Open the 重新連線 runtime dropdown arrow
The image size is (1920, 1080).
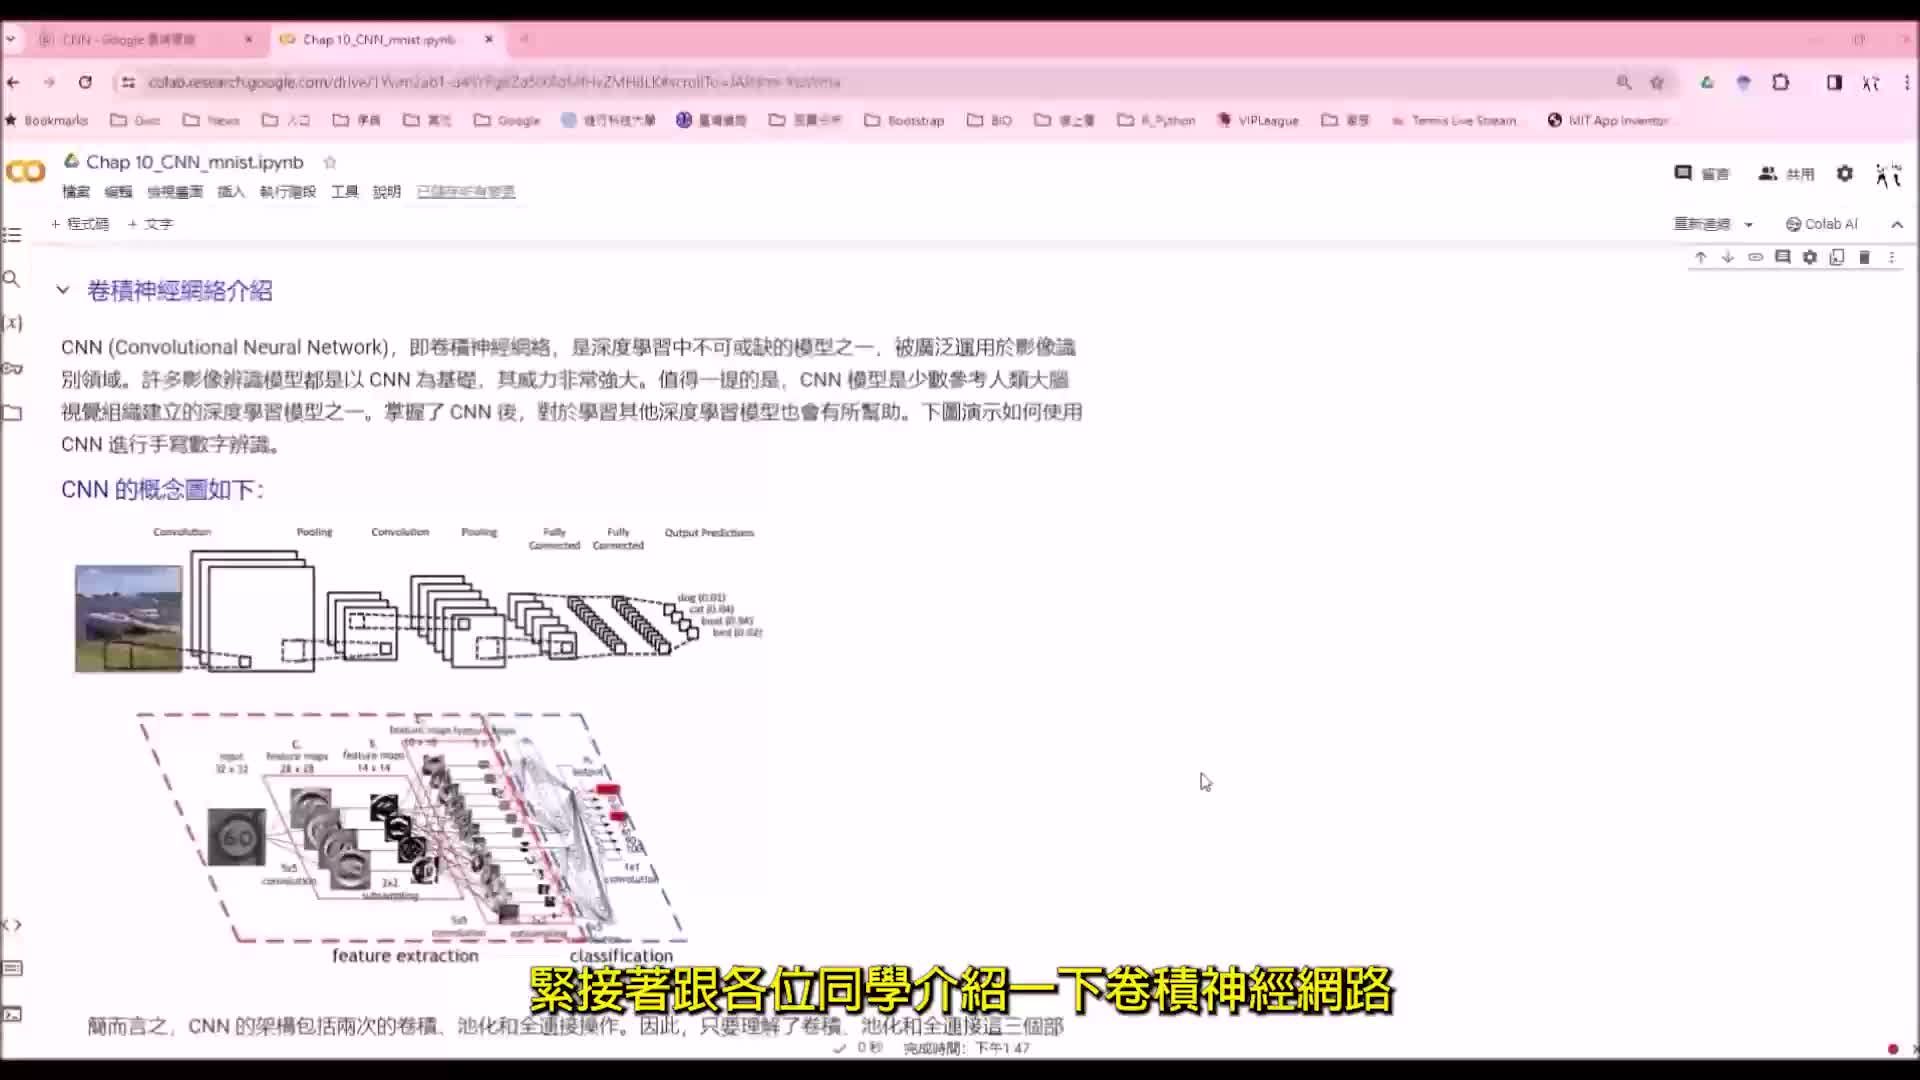(x=1749, y=224)
